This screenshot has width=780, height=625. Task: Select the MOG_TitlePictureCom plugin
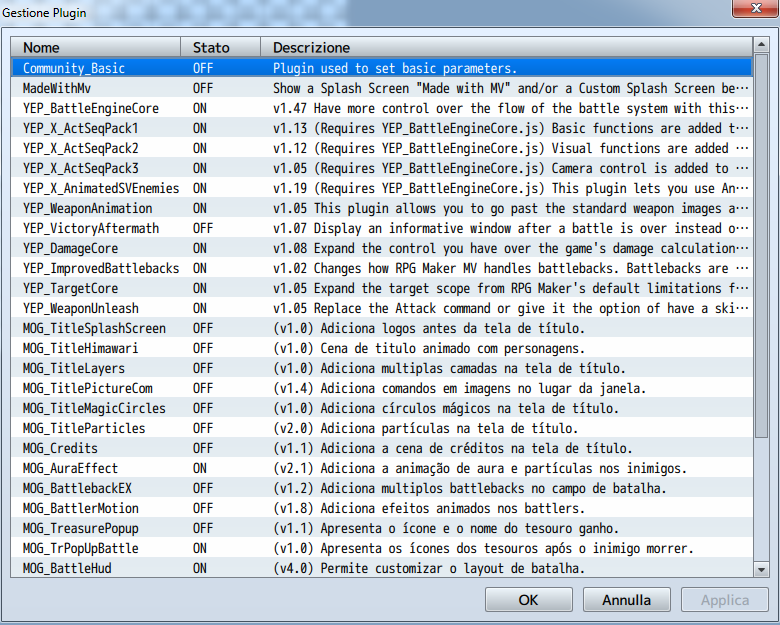tap(382, 388)
